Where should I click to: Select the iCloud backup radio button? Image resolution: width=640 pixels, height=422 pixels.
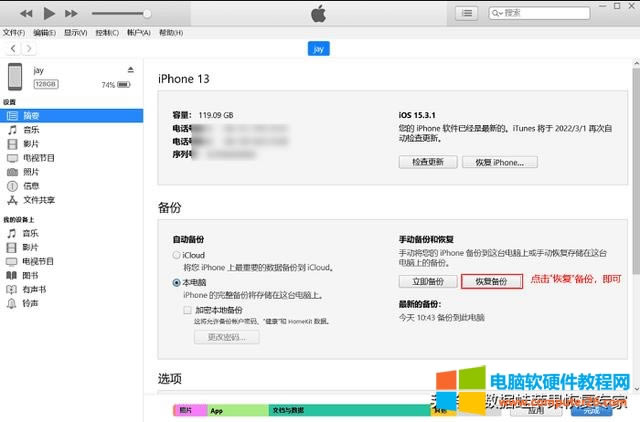(x=176, y=255)
